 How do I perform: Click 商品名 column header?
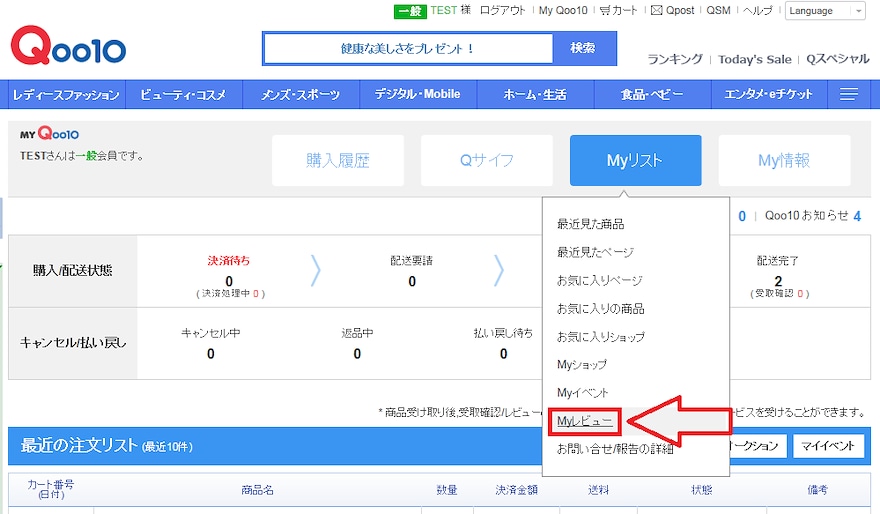click(258, 490)
